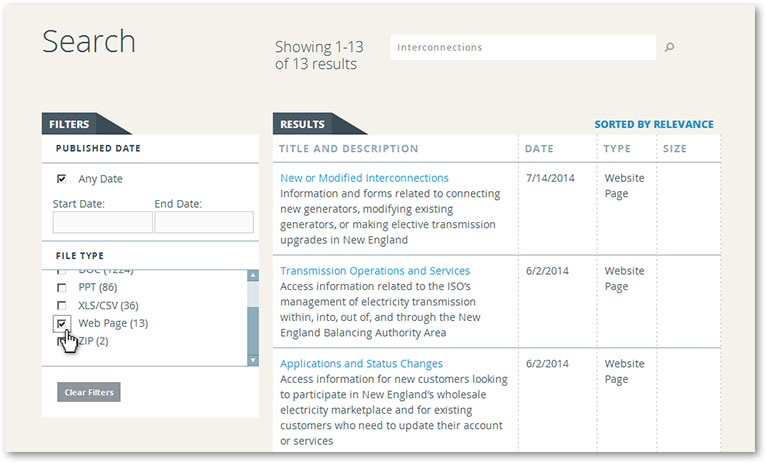766x463 pixels.
Task: Select the Filters panel tab
Action: (x=70, y=125)
